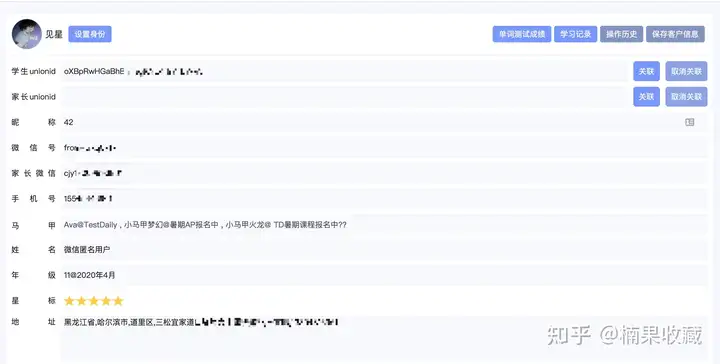Viewport: 720px width, 364px height.
Task: Click the 年级 field 11@2020年4月
Action: coord(384,275)
